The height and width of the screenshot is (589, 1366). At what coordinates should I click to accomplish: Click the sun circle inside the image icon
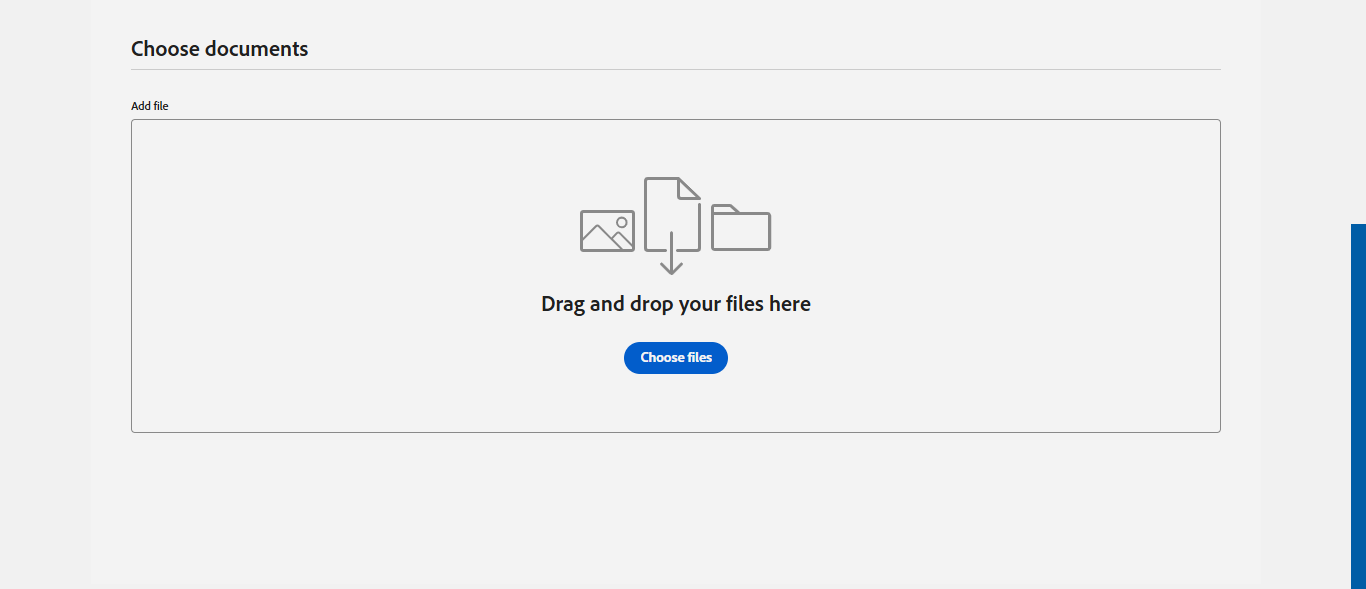click(x=622, y=222)
